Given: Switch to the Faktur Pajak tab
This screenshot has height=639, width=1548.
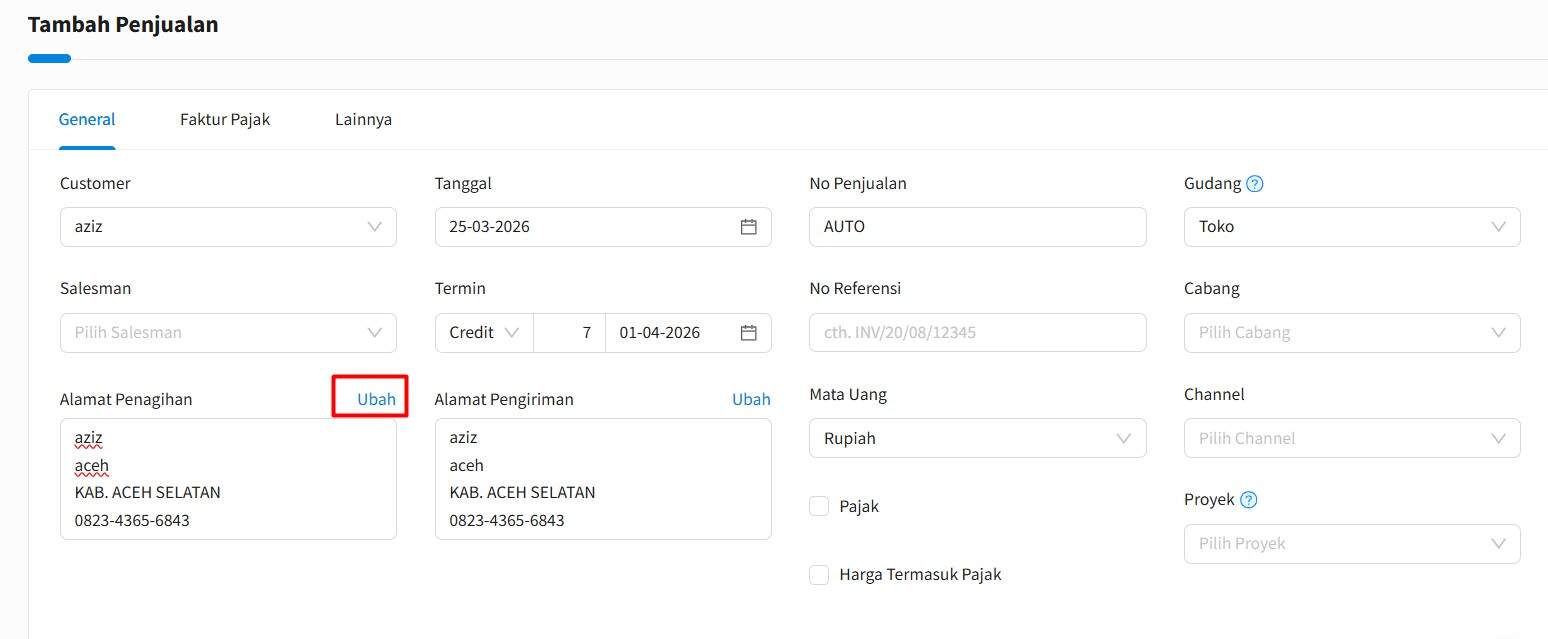Looking at the screenshot, I should click(225, 120).
